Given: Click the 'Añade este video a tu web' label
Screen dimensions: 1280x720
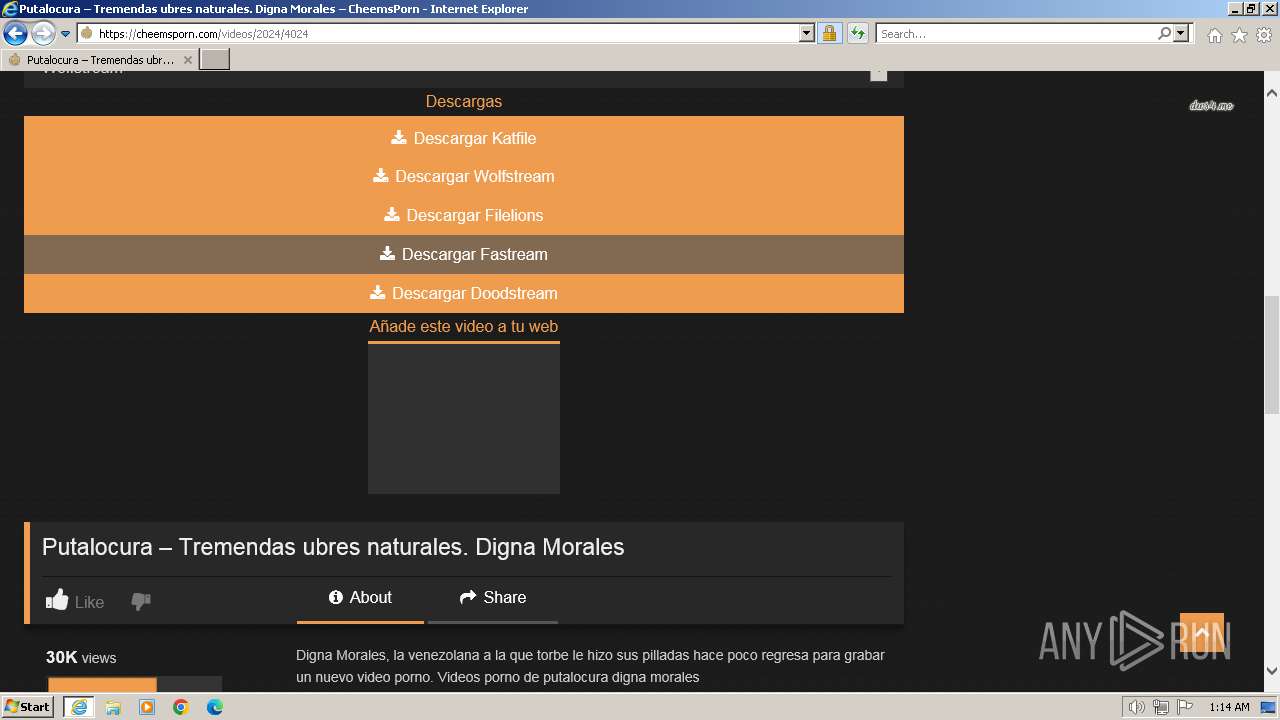Looking at the screenshot, I should pos(464,326).
